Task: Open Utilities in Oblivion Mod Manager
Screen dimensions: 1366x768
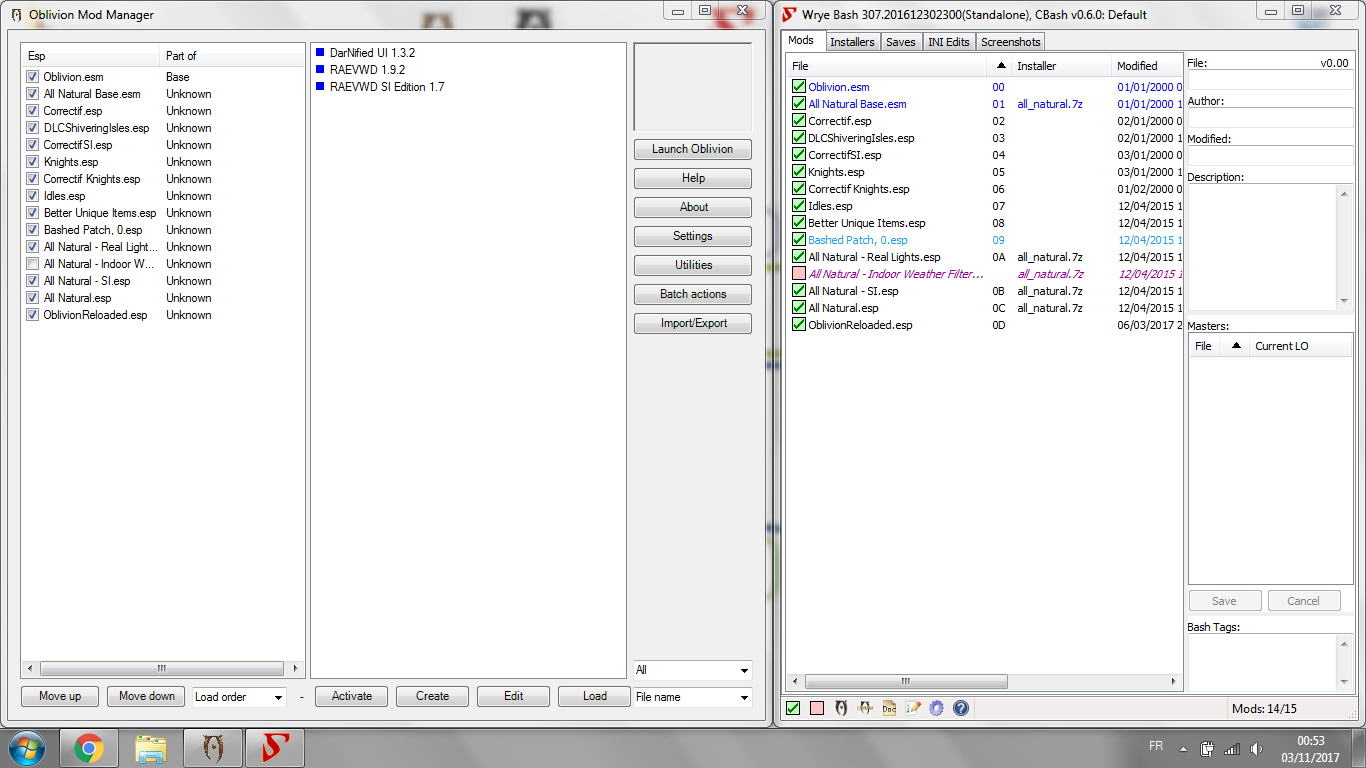Action: pyautogui.click(x=693, y=265)
